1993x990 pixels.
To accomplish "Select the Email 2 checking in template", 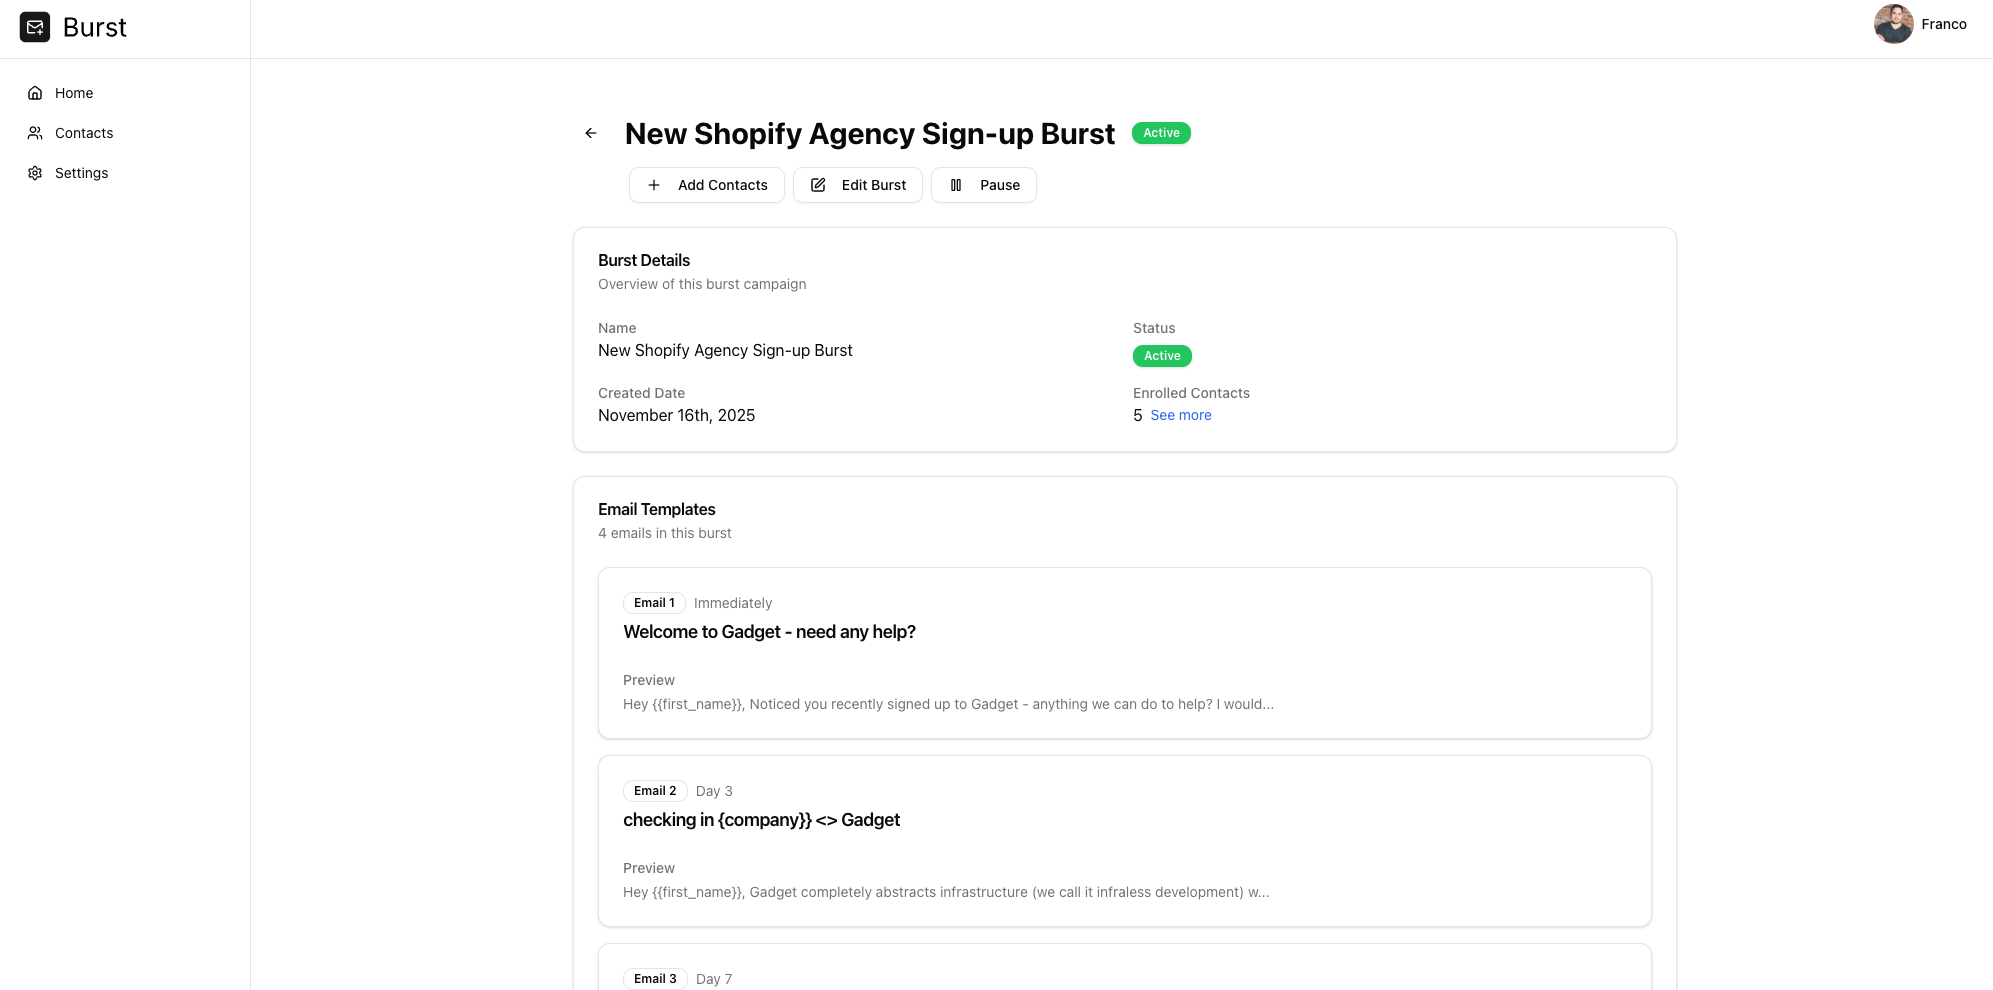I will tap(1124, 841).
